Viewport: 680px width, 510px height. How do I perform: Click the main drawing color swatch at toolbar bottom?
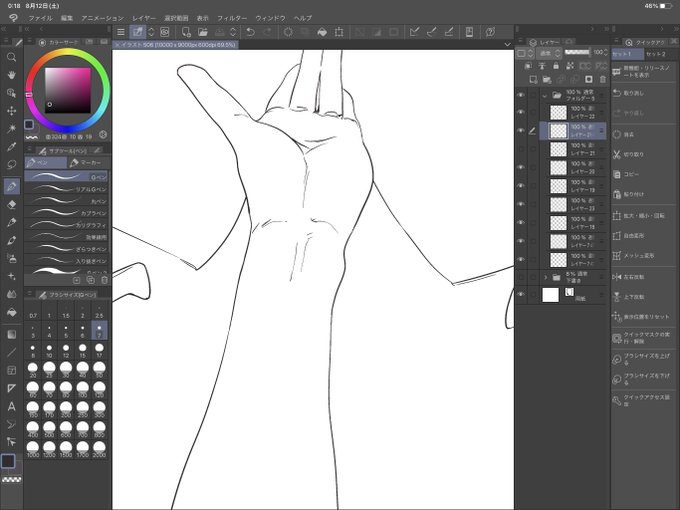coord(8,461)
